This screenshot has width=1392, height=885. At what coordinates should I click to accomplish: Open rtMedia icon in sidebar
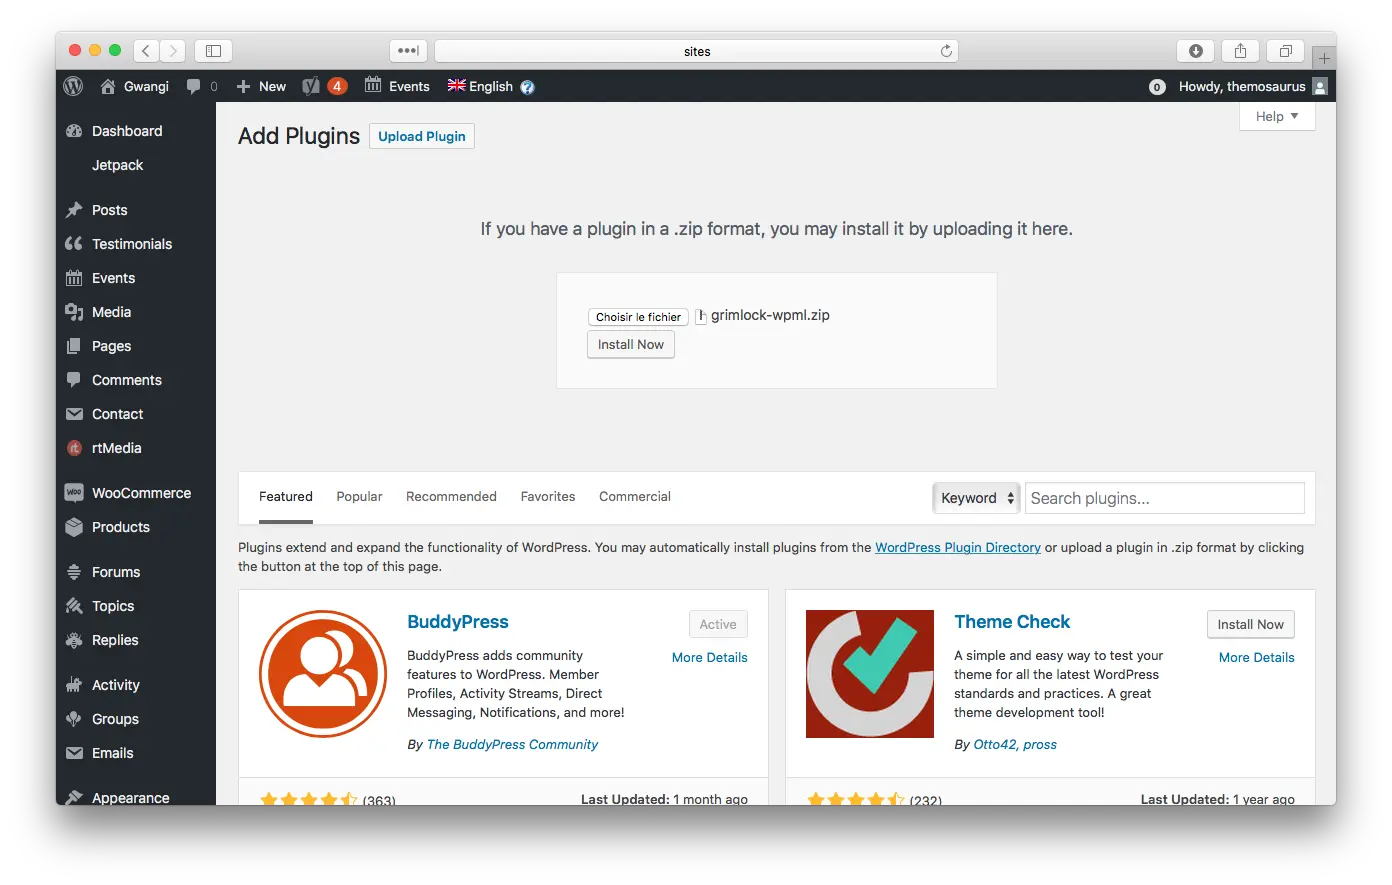pyautogui.click(x=74, y=448)
